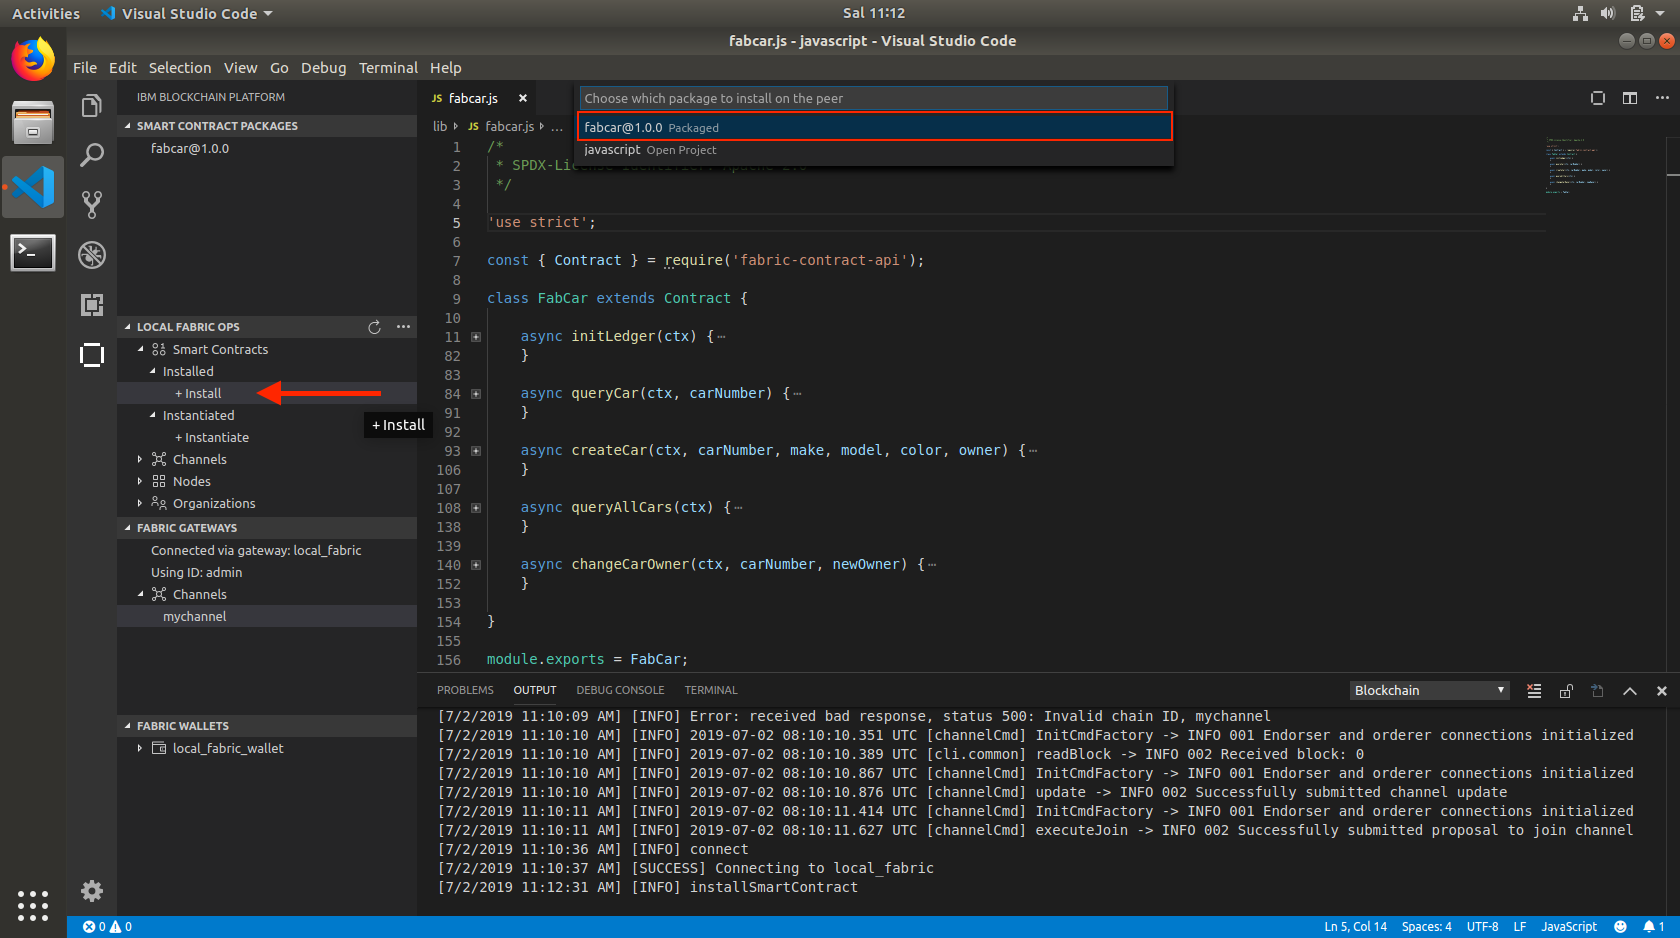
Task: Focus the package quick pick input field
Action: (873, 98)
